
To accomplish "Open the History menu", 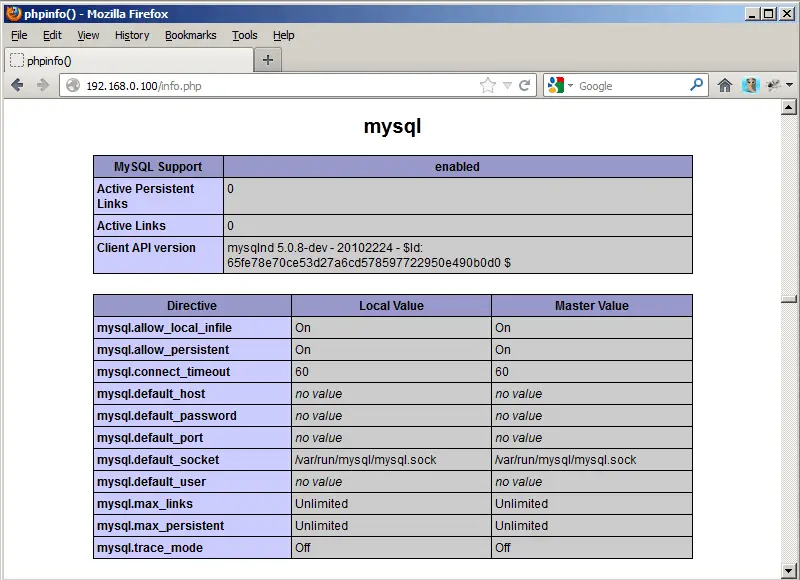I will [132, 35].
